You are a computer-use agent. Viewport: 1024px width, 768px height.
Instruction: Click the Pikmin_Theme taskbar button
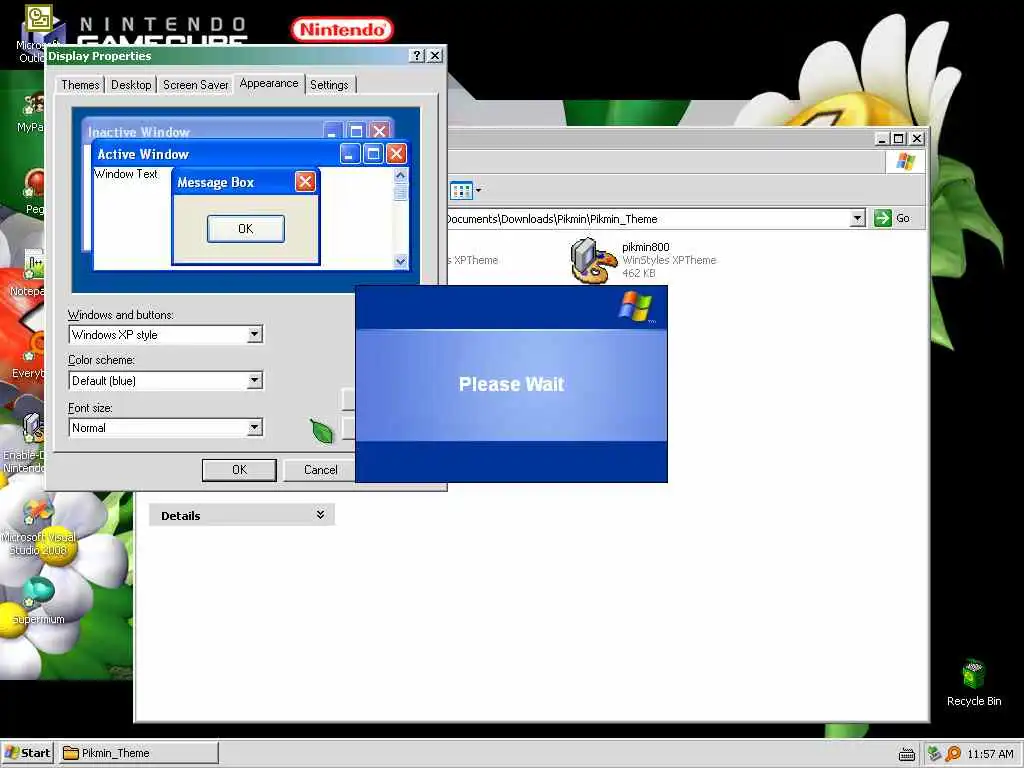[137, 753]
